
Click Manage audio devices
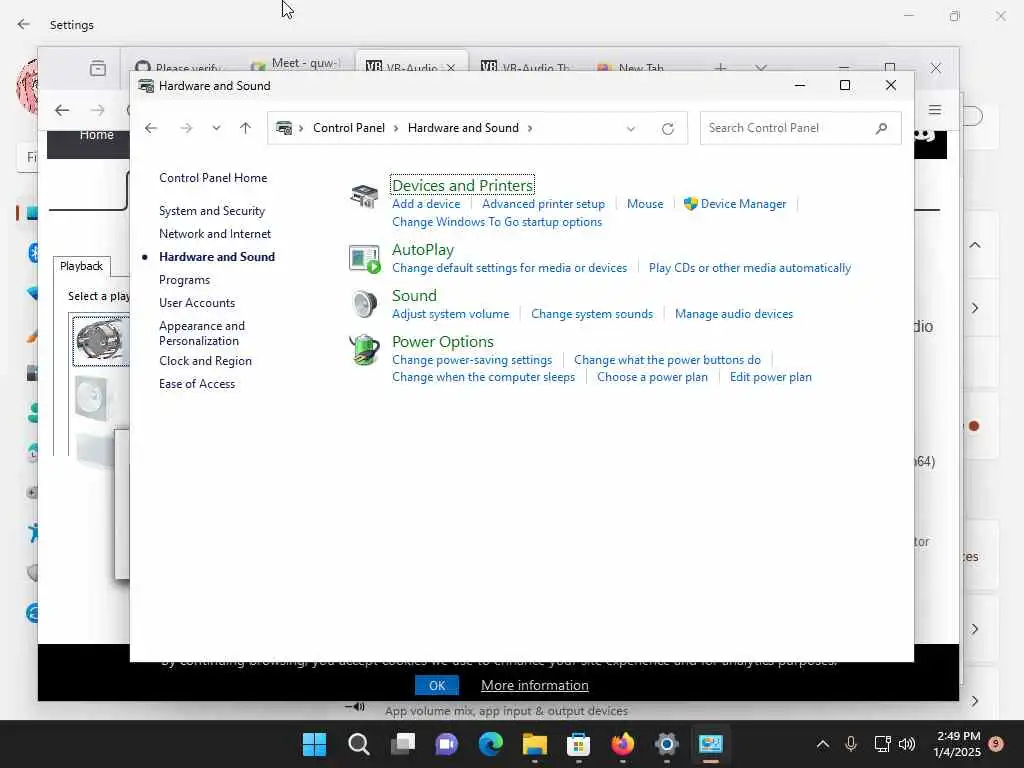click(x=734, y=314)
